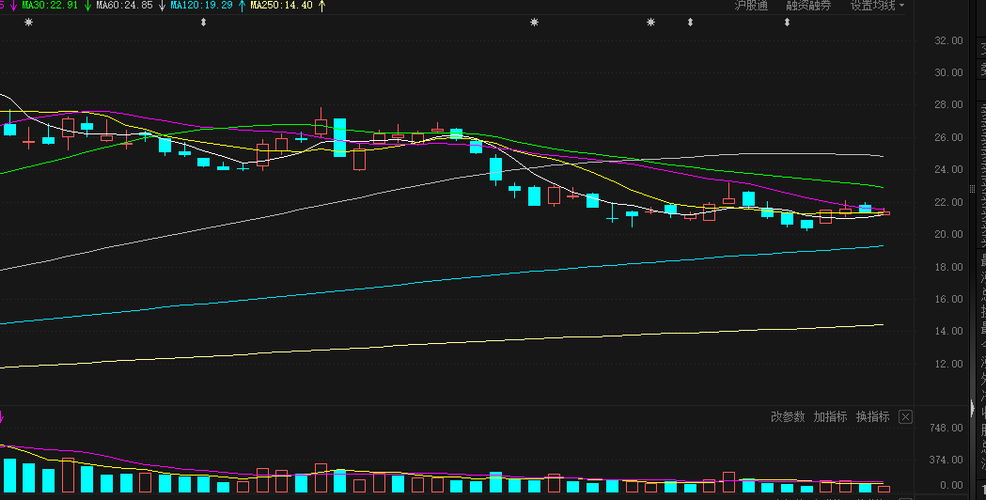Click the 16.00 price axis label
The width and height of the screenshot is (986, 500).
949,299
